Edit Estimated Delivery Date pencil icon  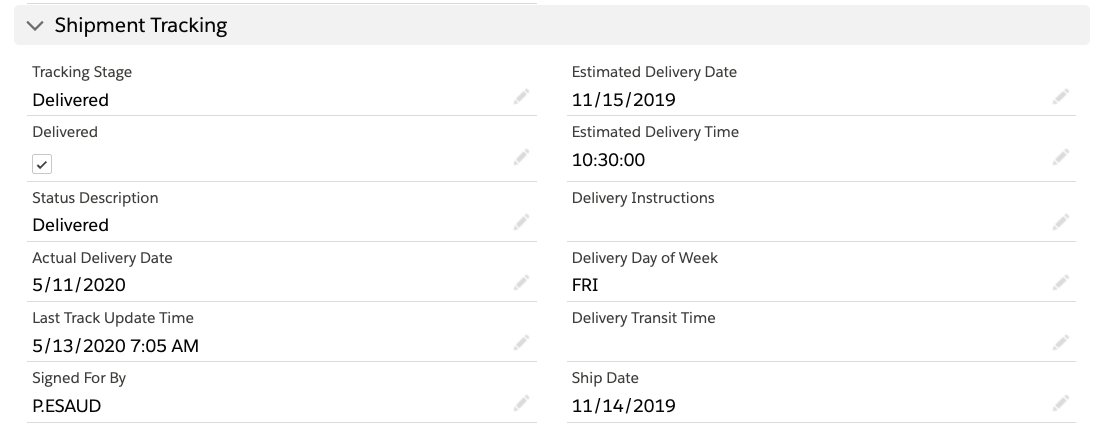pos(1060,96)
